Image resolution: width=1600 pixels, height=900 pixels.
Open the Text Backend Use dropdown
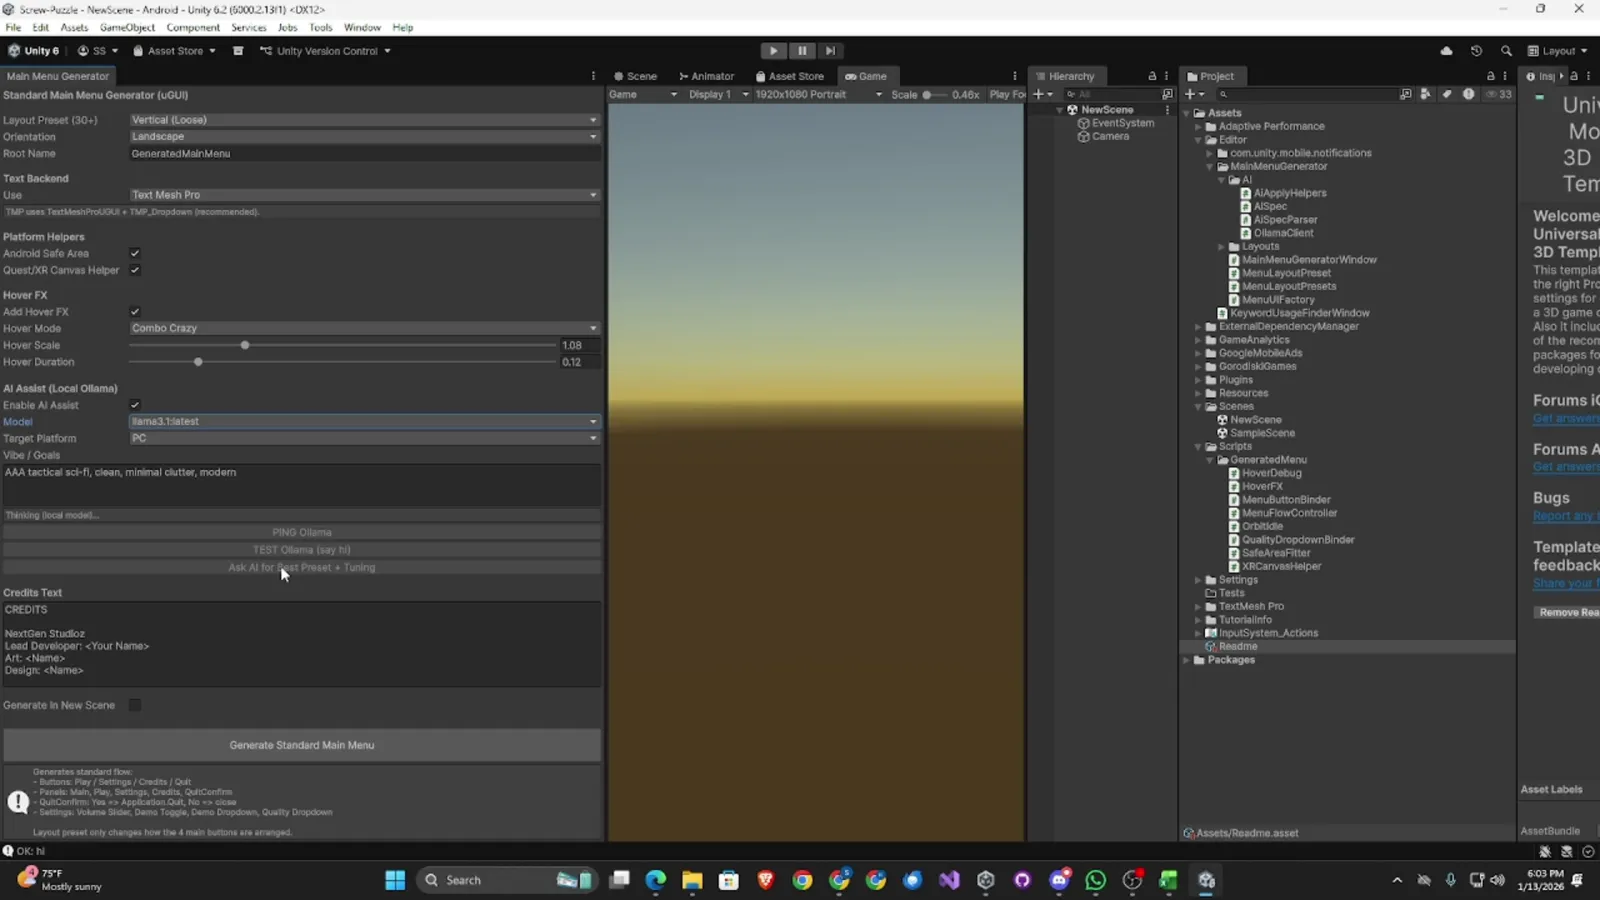click(365, 195)
